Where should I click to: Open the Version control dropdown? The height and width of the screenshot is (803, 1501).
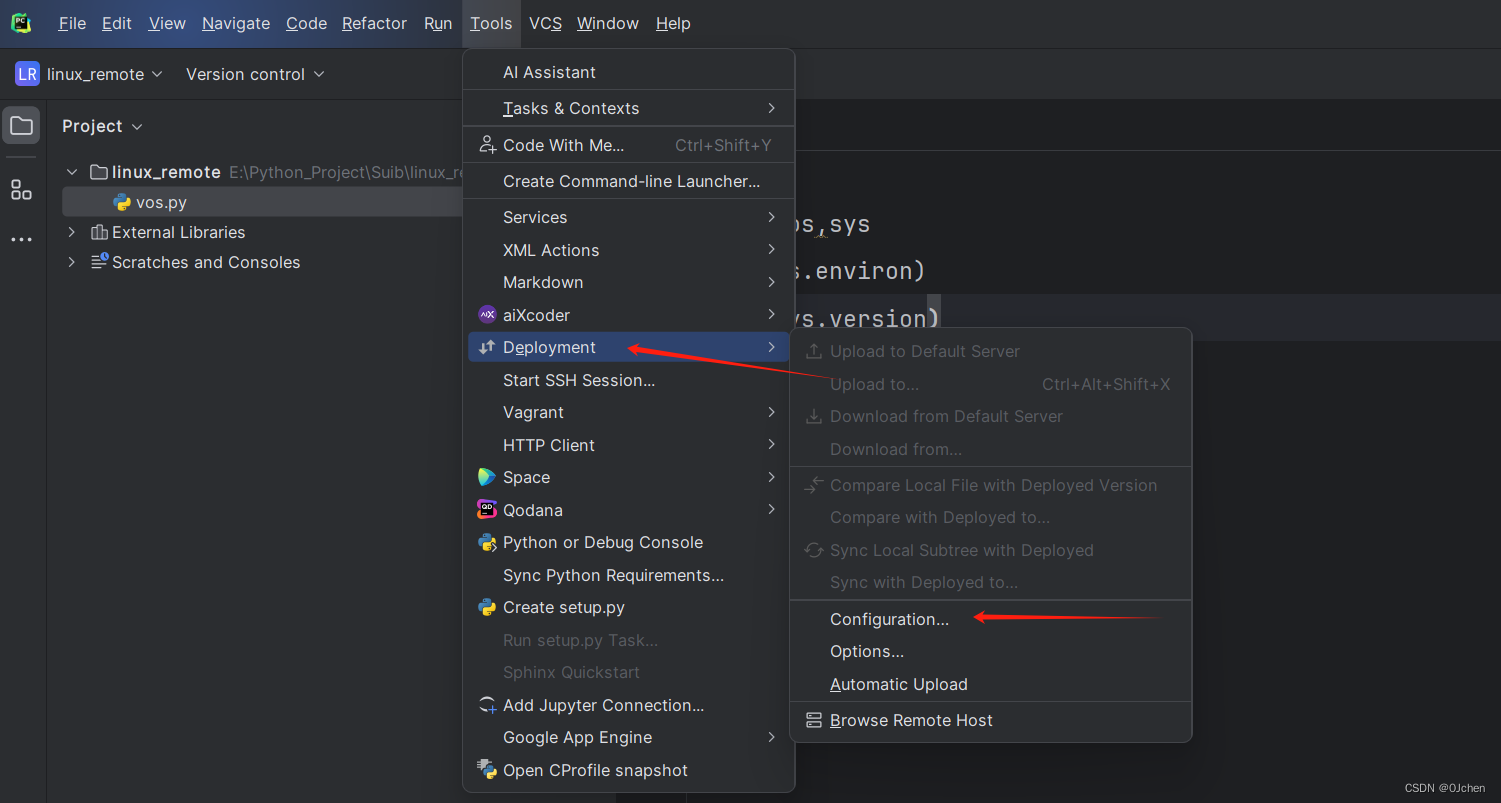pos(255,74)
